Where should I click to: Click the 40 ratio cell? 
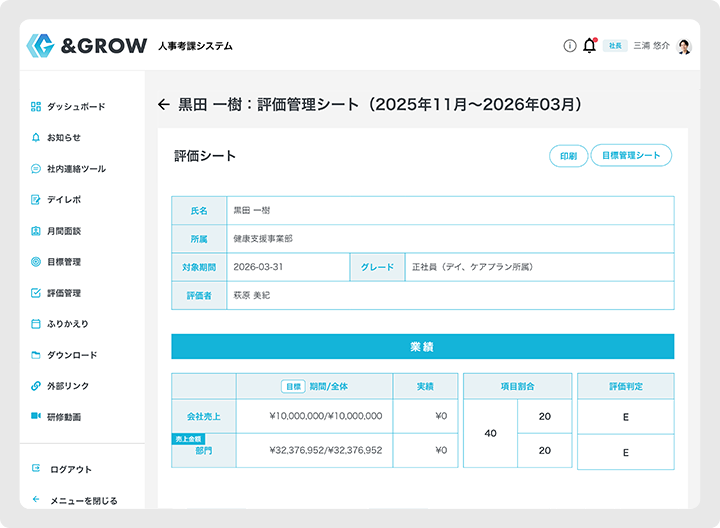tap(490, 433)
